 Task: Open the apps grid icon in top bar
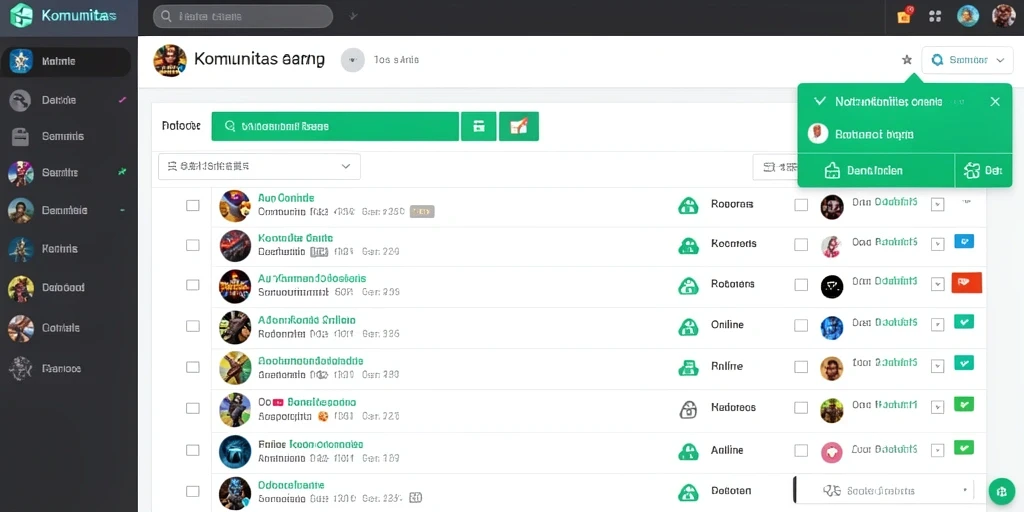coord(935,17)
